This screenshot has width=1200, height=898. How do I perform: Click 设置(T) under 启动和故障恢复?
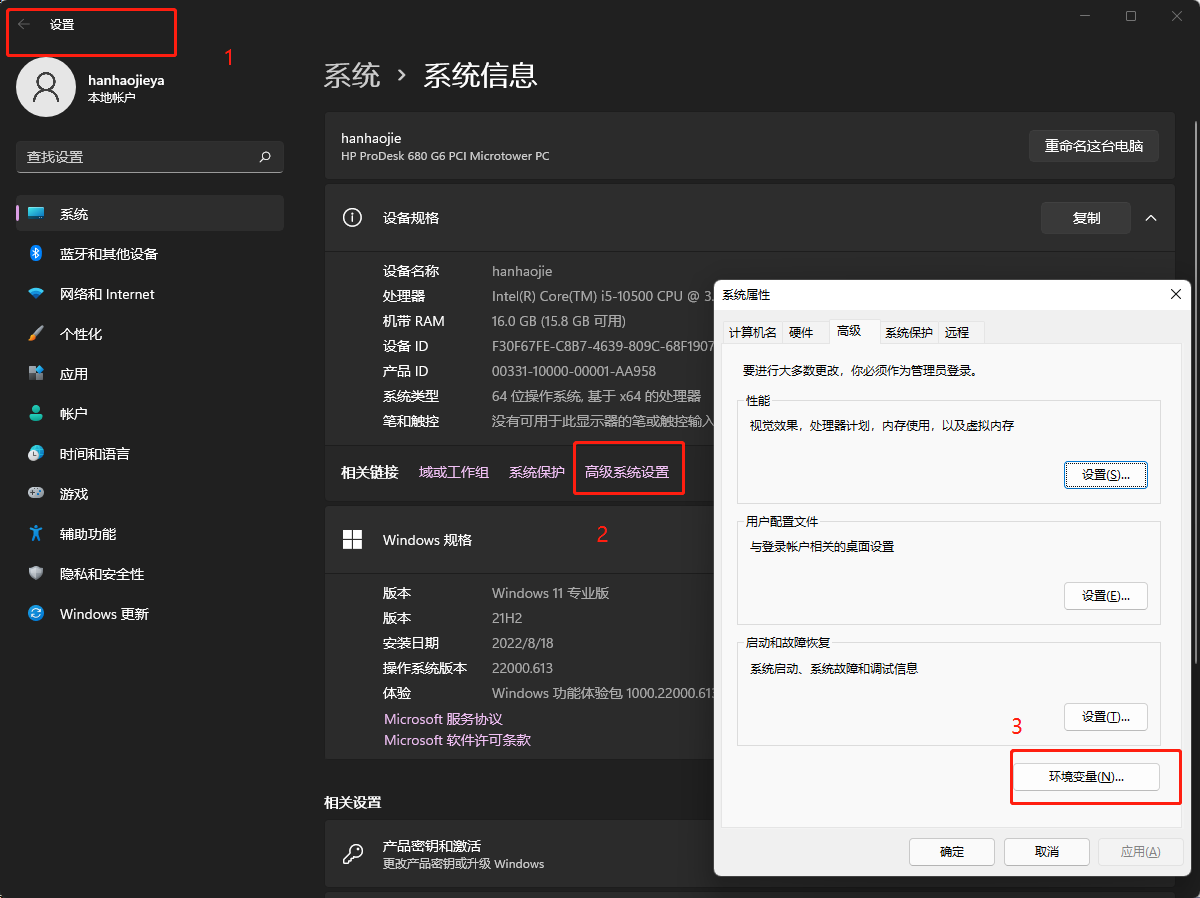(x=1105, y=717)
